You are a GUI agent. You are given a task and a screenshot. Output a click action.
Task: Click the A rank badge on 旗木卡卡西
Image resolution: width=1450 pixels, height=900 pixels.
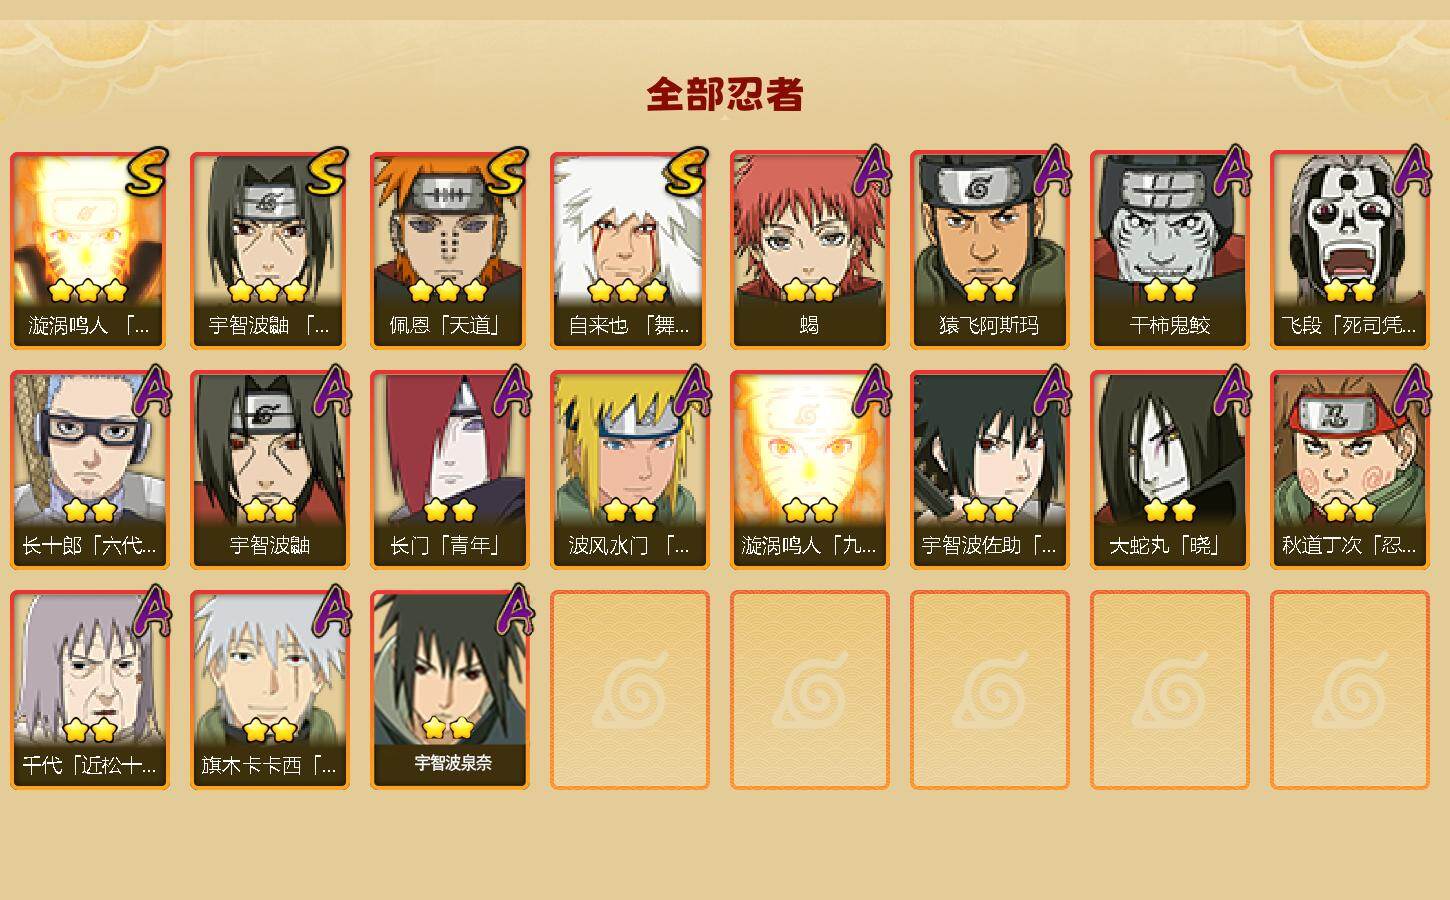tap(331, 610)
